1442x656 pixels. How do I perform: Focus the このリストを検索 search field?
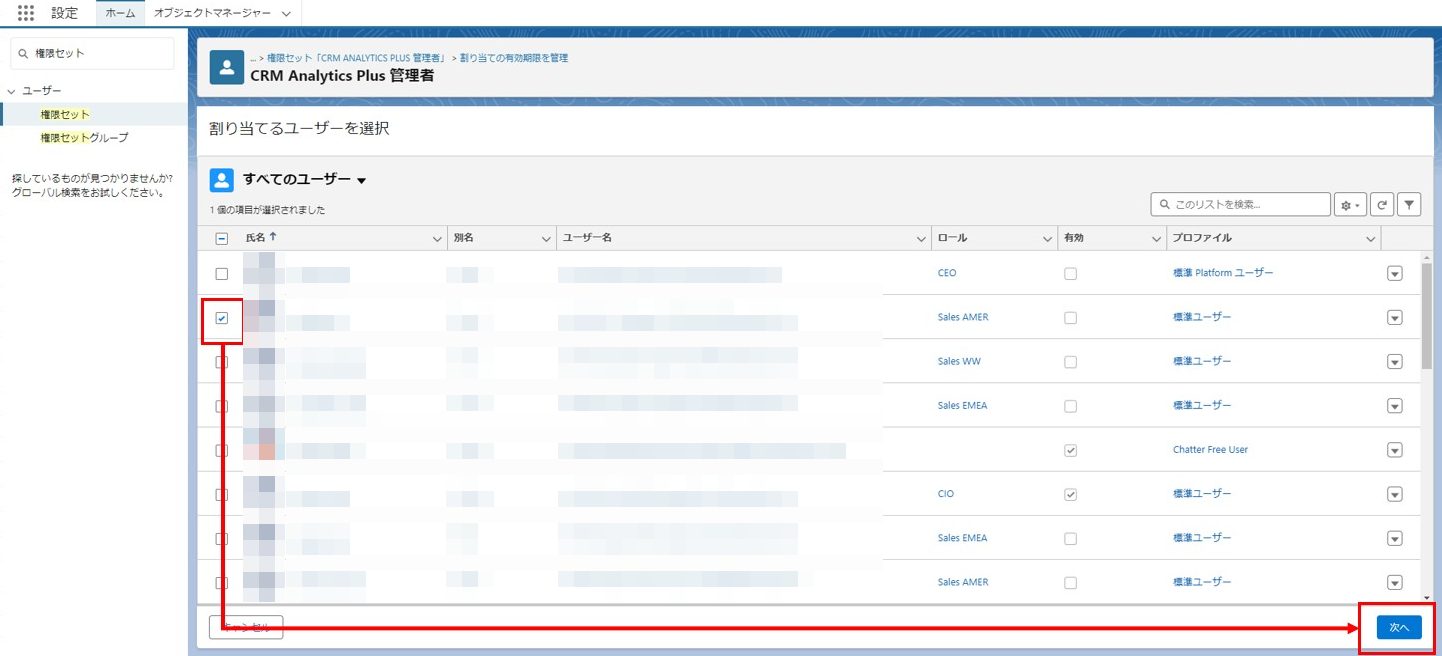pyautogui.click(x=1241, y=204)
